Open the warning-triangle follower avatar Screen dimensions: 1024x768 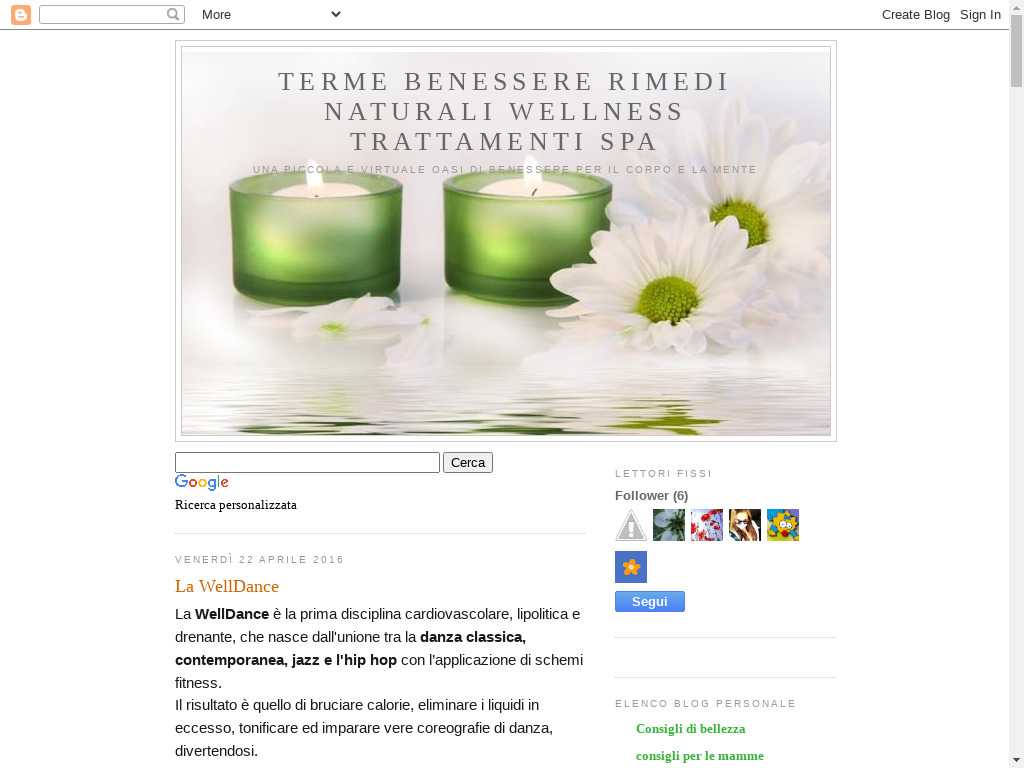[x=630, y=525]
